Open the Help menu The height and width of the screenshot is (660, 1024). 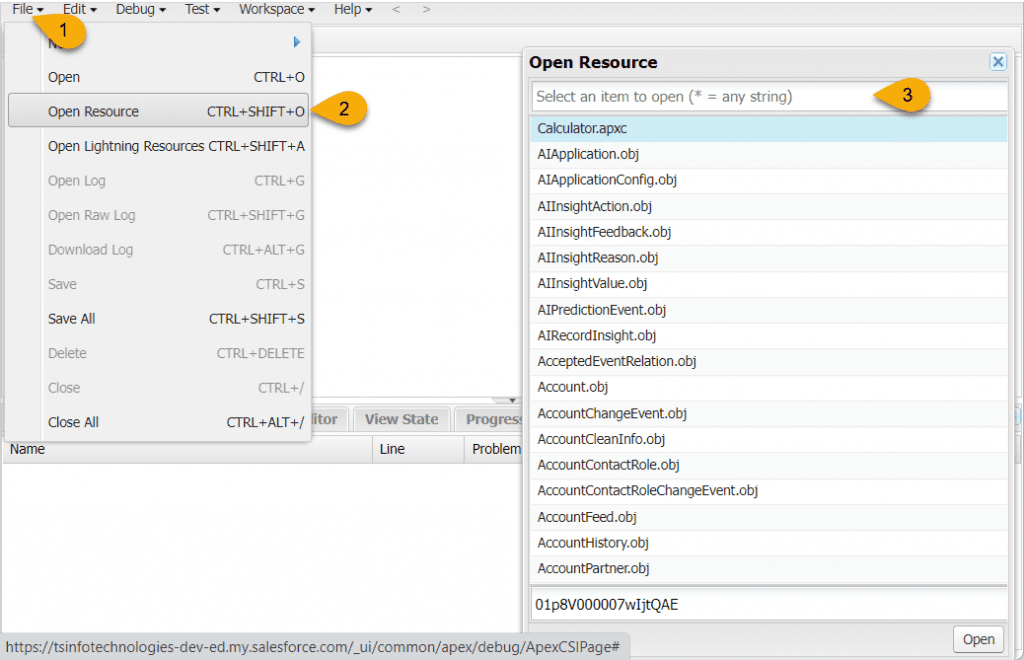(349, 9)
